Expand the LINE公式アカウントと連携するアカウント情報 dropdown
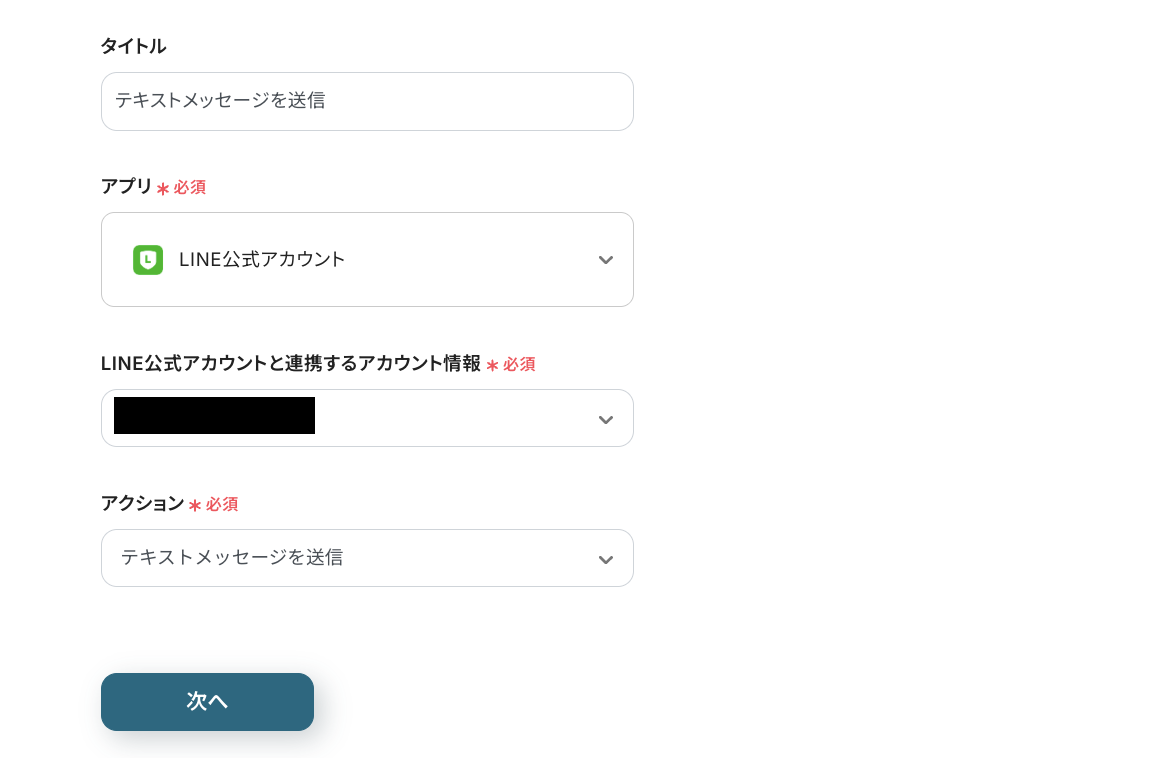This screenshot has height=758, width=1152. pos(367,418)
